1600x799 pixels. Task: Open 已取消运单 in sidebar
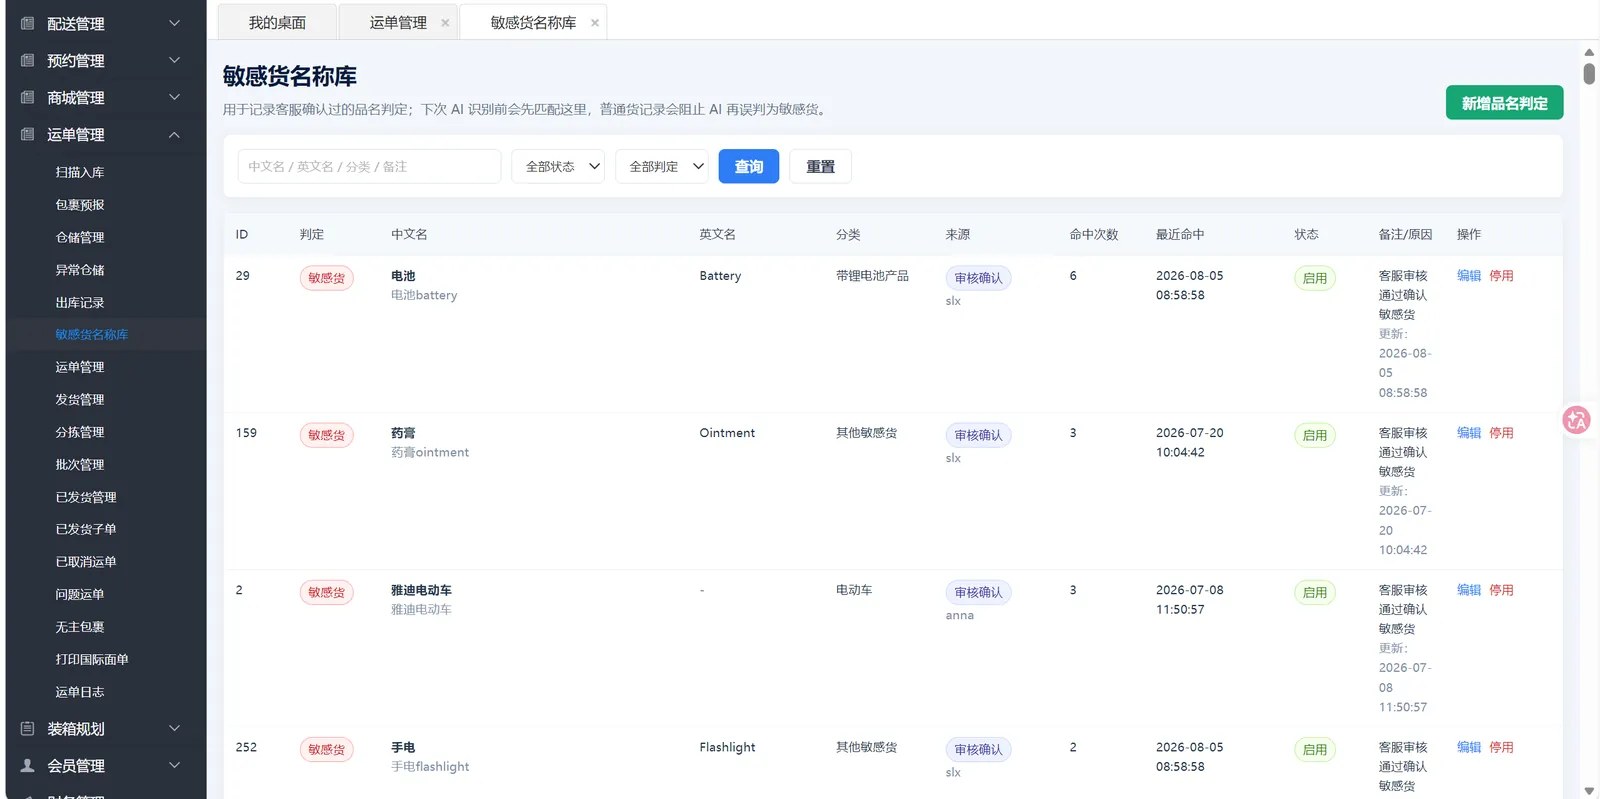coord(86,562)
